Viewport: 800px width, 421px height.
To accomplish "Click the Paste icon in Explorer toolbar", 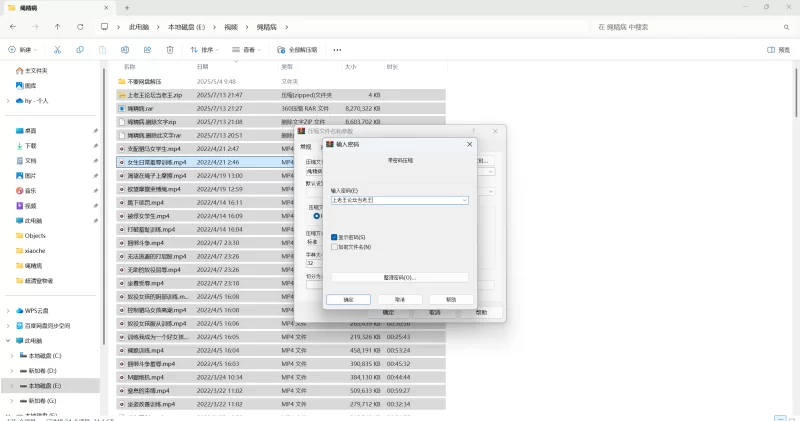I will [x=103, y=50].
